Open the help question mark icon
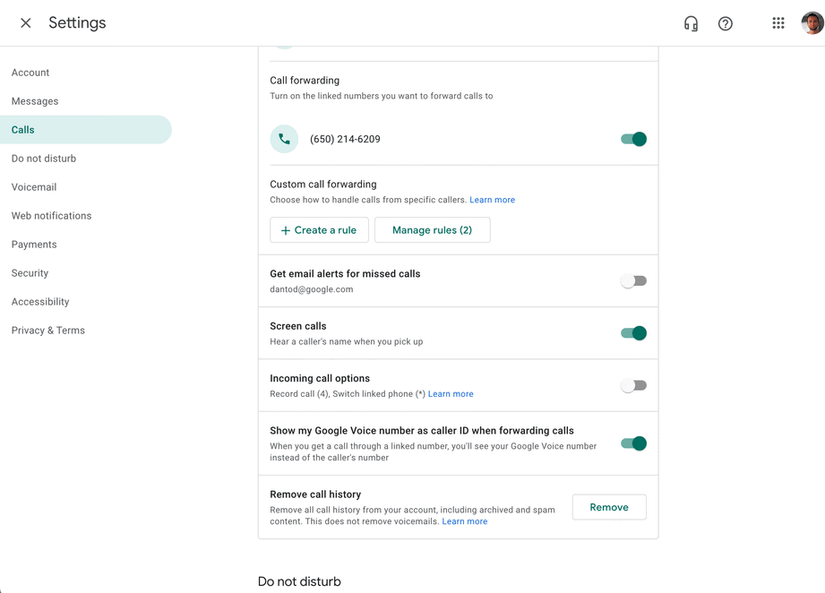This screenshot has width=825, height=593. [726, 24]
